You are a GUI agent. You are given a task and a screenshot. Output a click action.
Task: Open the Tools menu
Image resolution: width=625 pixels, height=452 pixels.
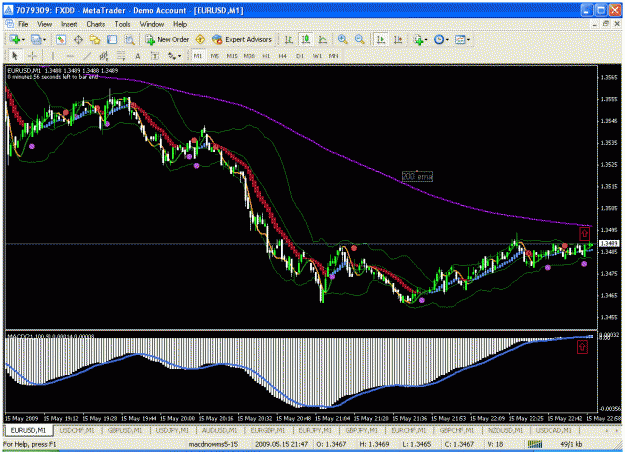122,24
